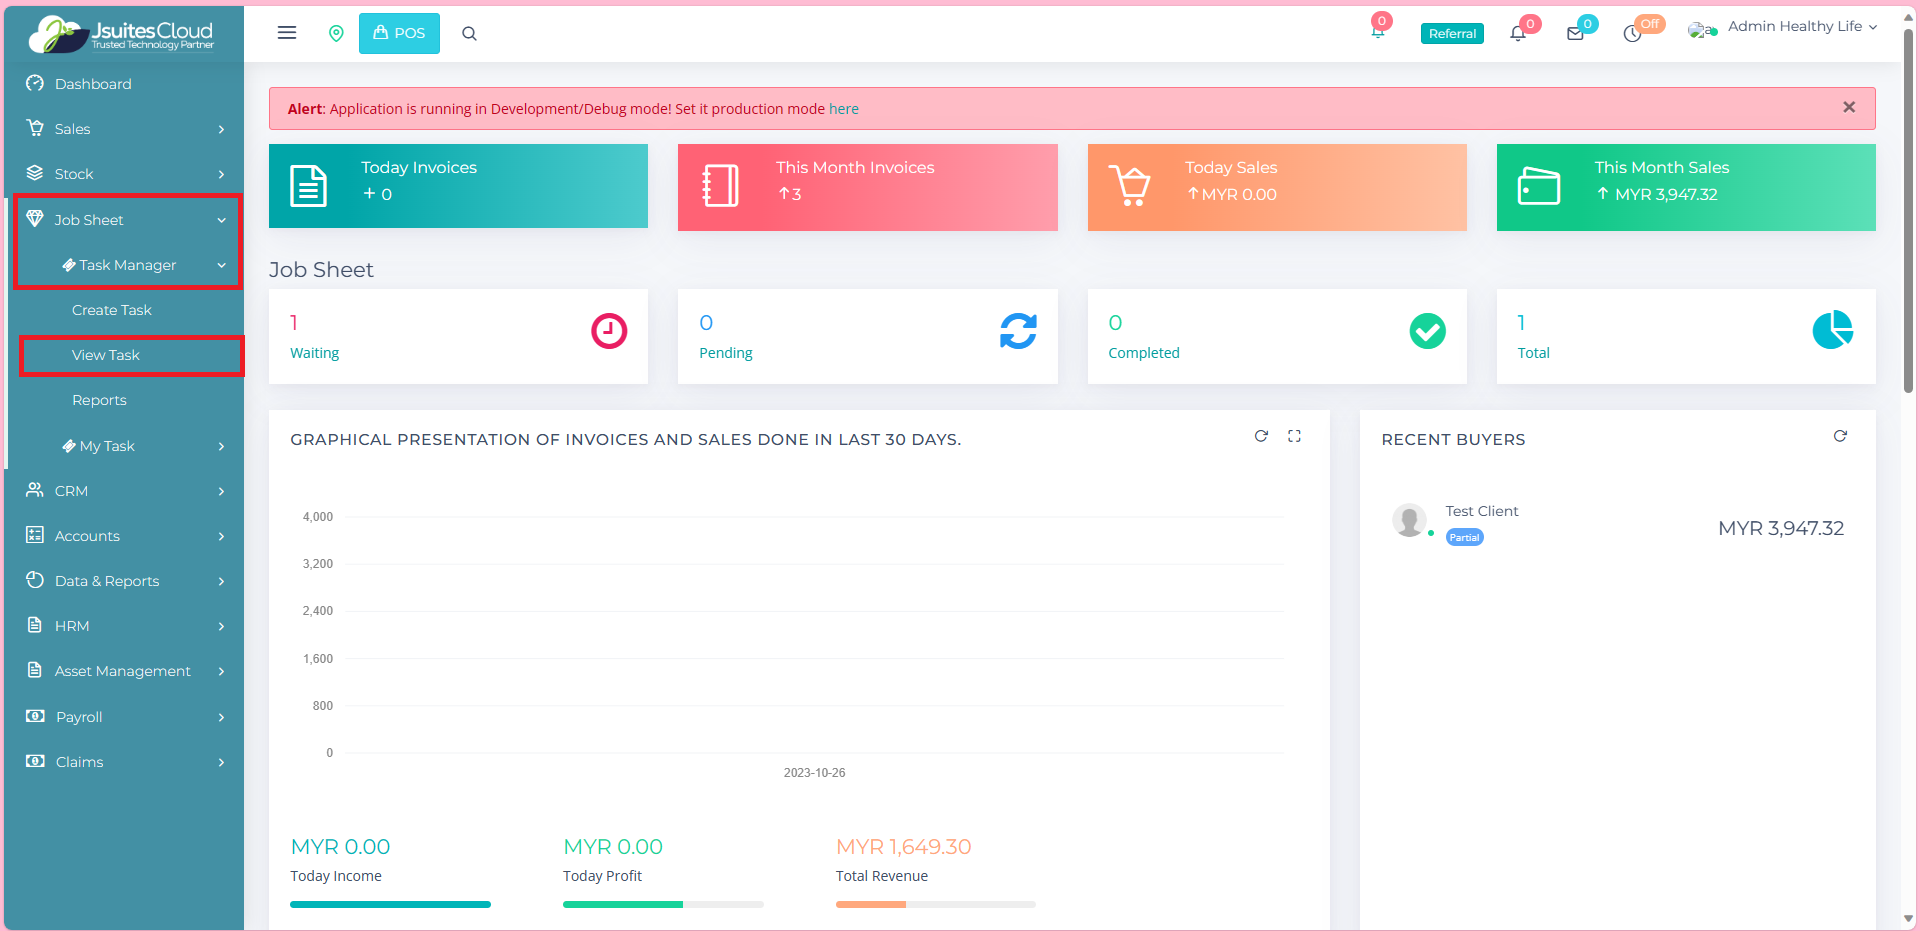Viewport: 1920px width, 931px height.
Task: Click the hamburger menu icon
Action: 287,33
